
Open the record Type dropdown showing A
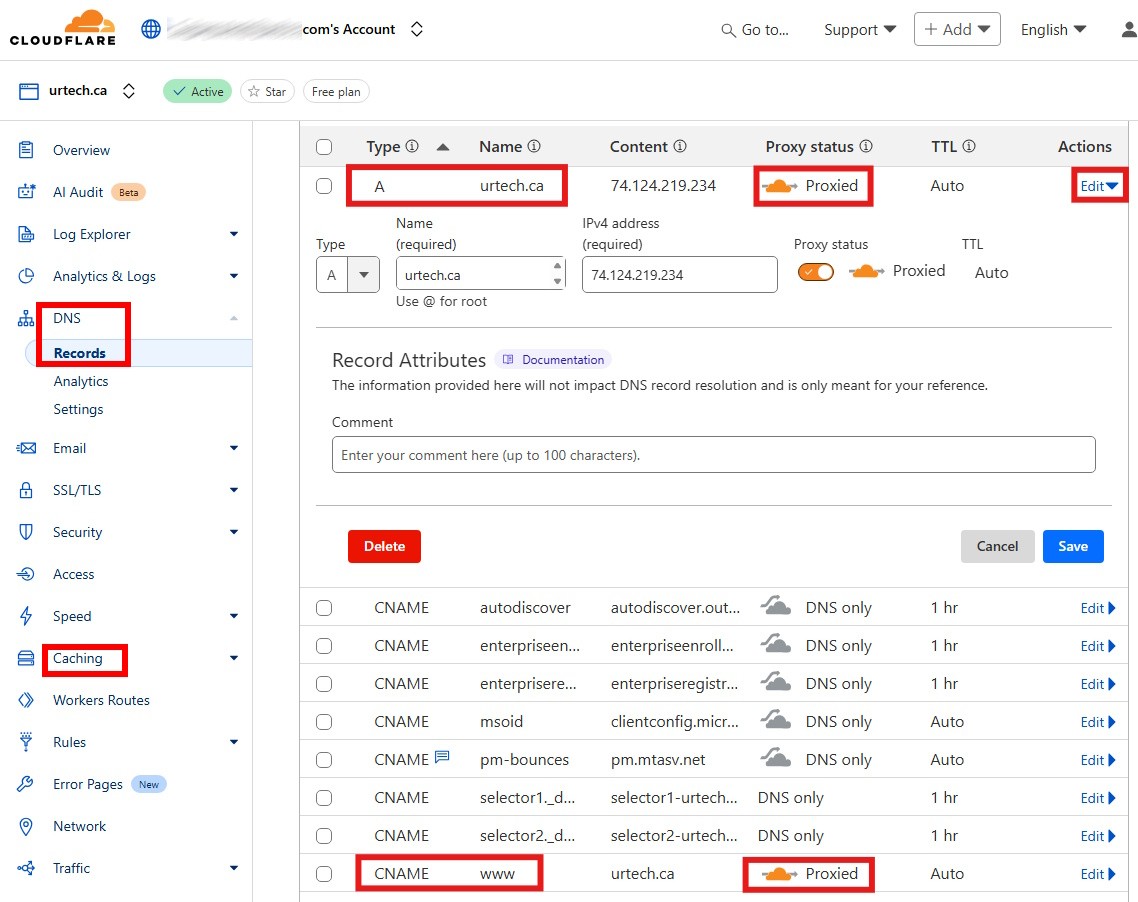coord(348,274)
